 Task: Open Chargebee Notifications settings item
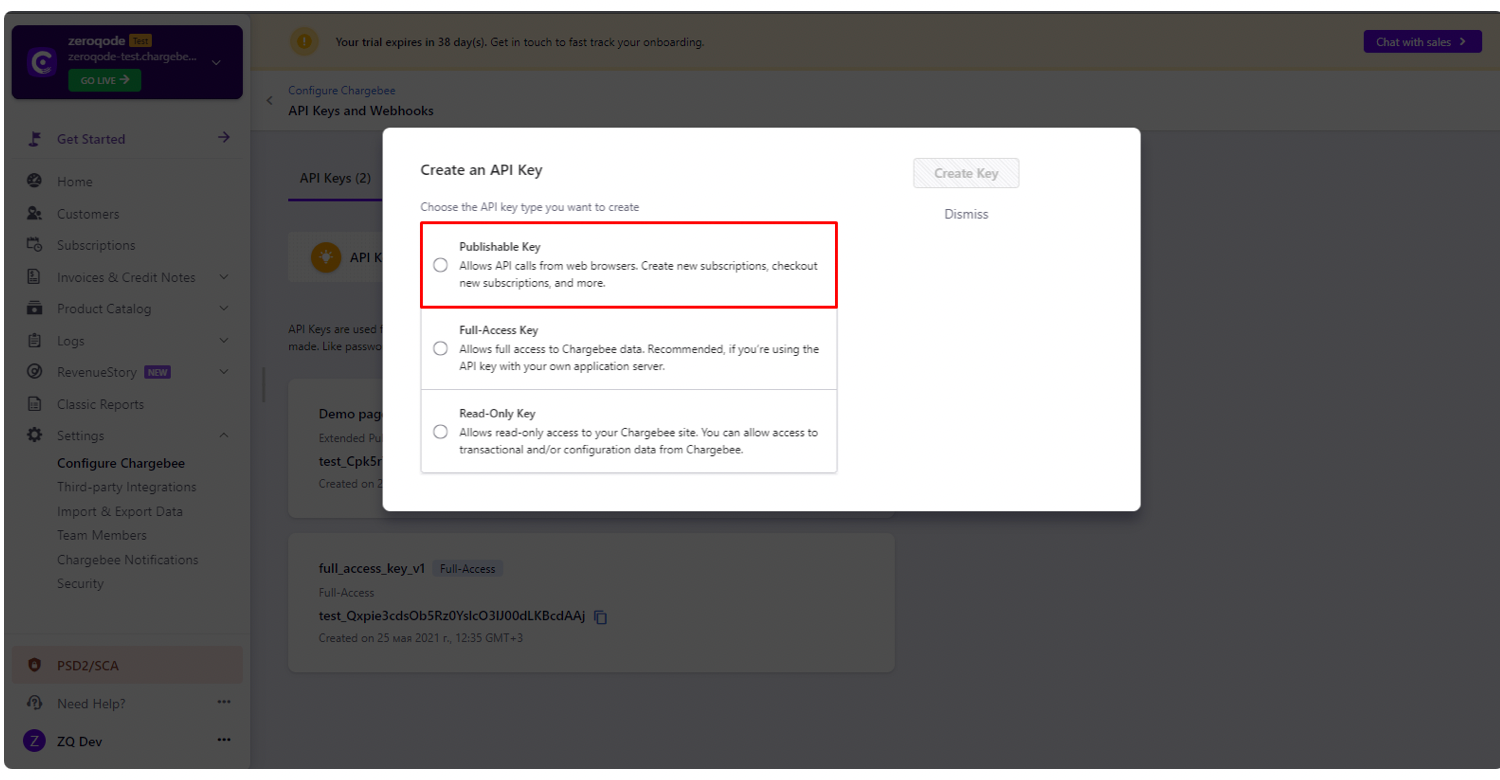pyautogui.click(x=128, y=560)
